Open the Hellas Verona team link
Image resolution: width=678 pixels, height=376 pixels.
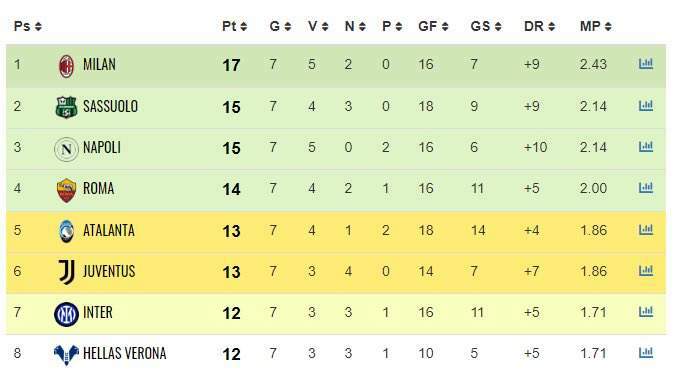[x=125, y=354]
